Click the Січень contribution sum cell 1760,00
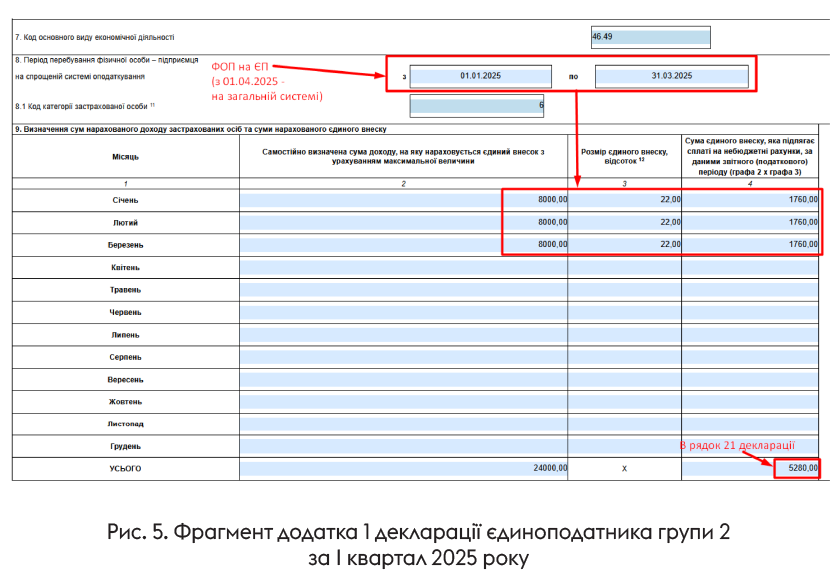The width and height of the screenshot is (840, 588). tap(750, 199)
